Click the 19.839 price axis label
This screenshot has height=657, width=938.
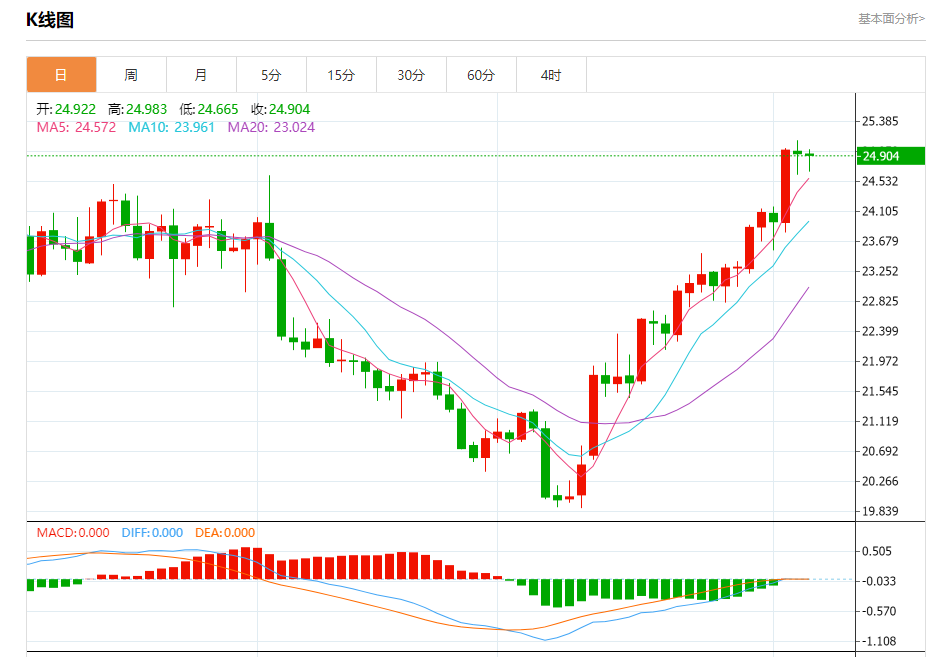coord(880,511)
